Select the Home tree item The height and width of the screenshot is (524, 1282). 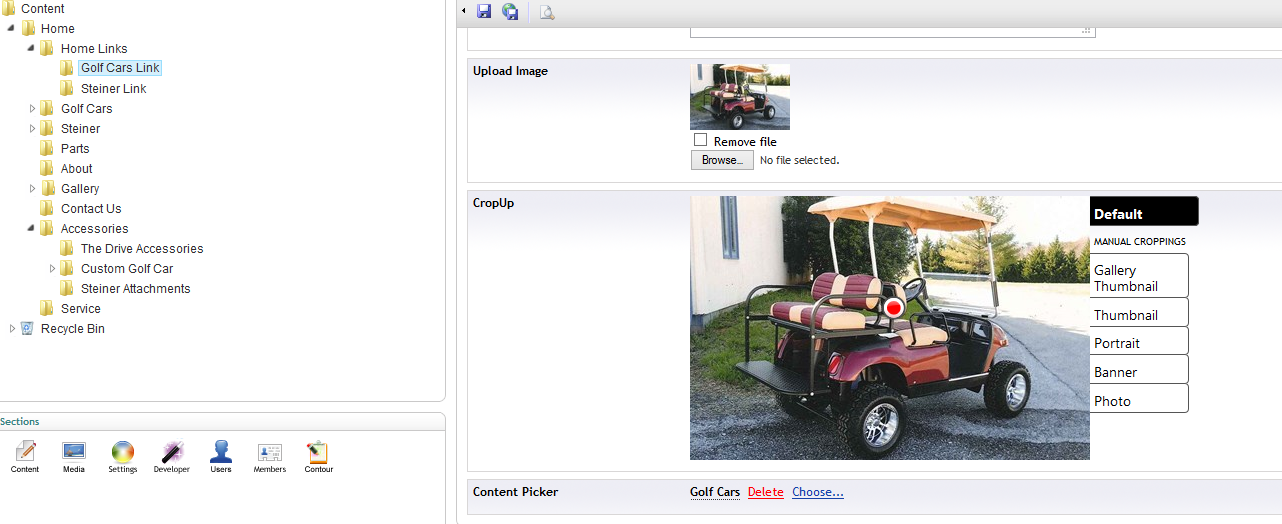point(58,28)
